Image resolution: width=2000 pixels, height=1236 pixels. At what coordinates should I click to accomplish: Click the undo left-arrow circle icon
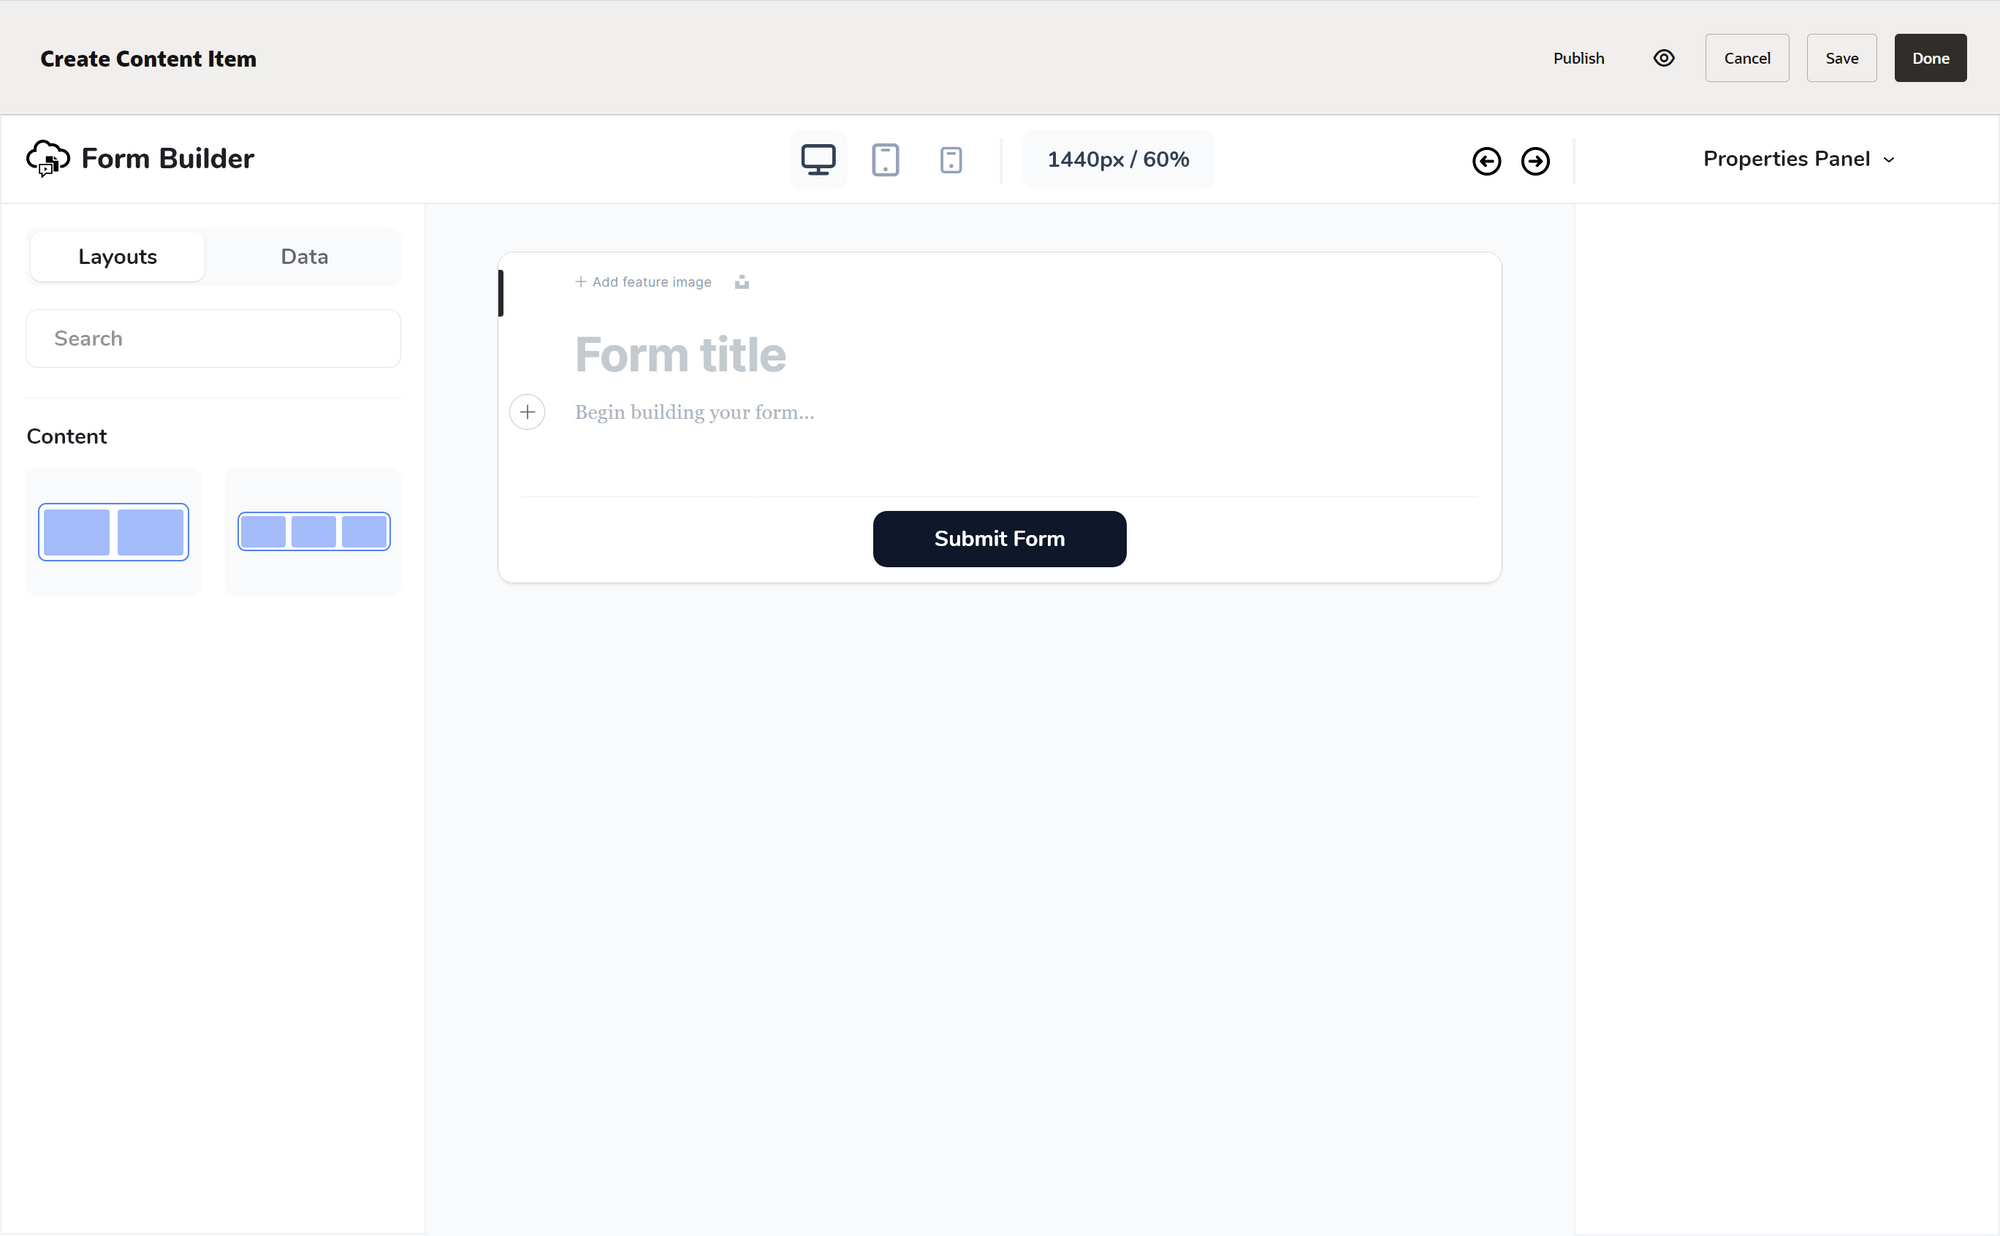point(1486,161)
